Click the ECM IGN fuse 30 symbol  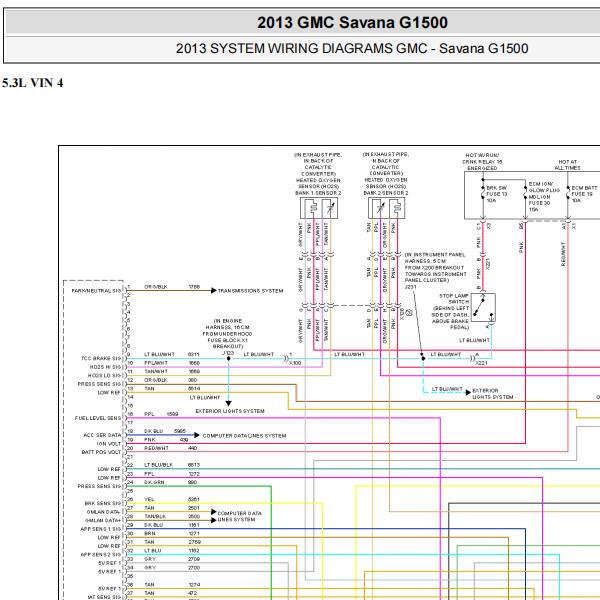[525, 194]
